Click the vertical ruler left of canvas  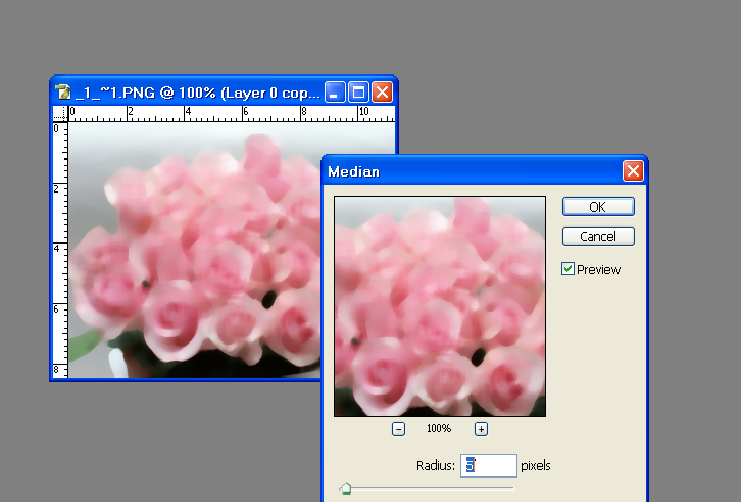(x=58, y=250)
